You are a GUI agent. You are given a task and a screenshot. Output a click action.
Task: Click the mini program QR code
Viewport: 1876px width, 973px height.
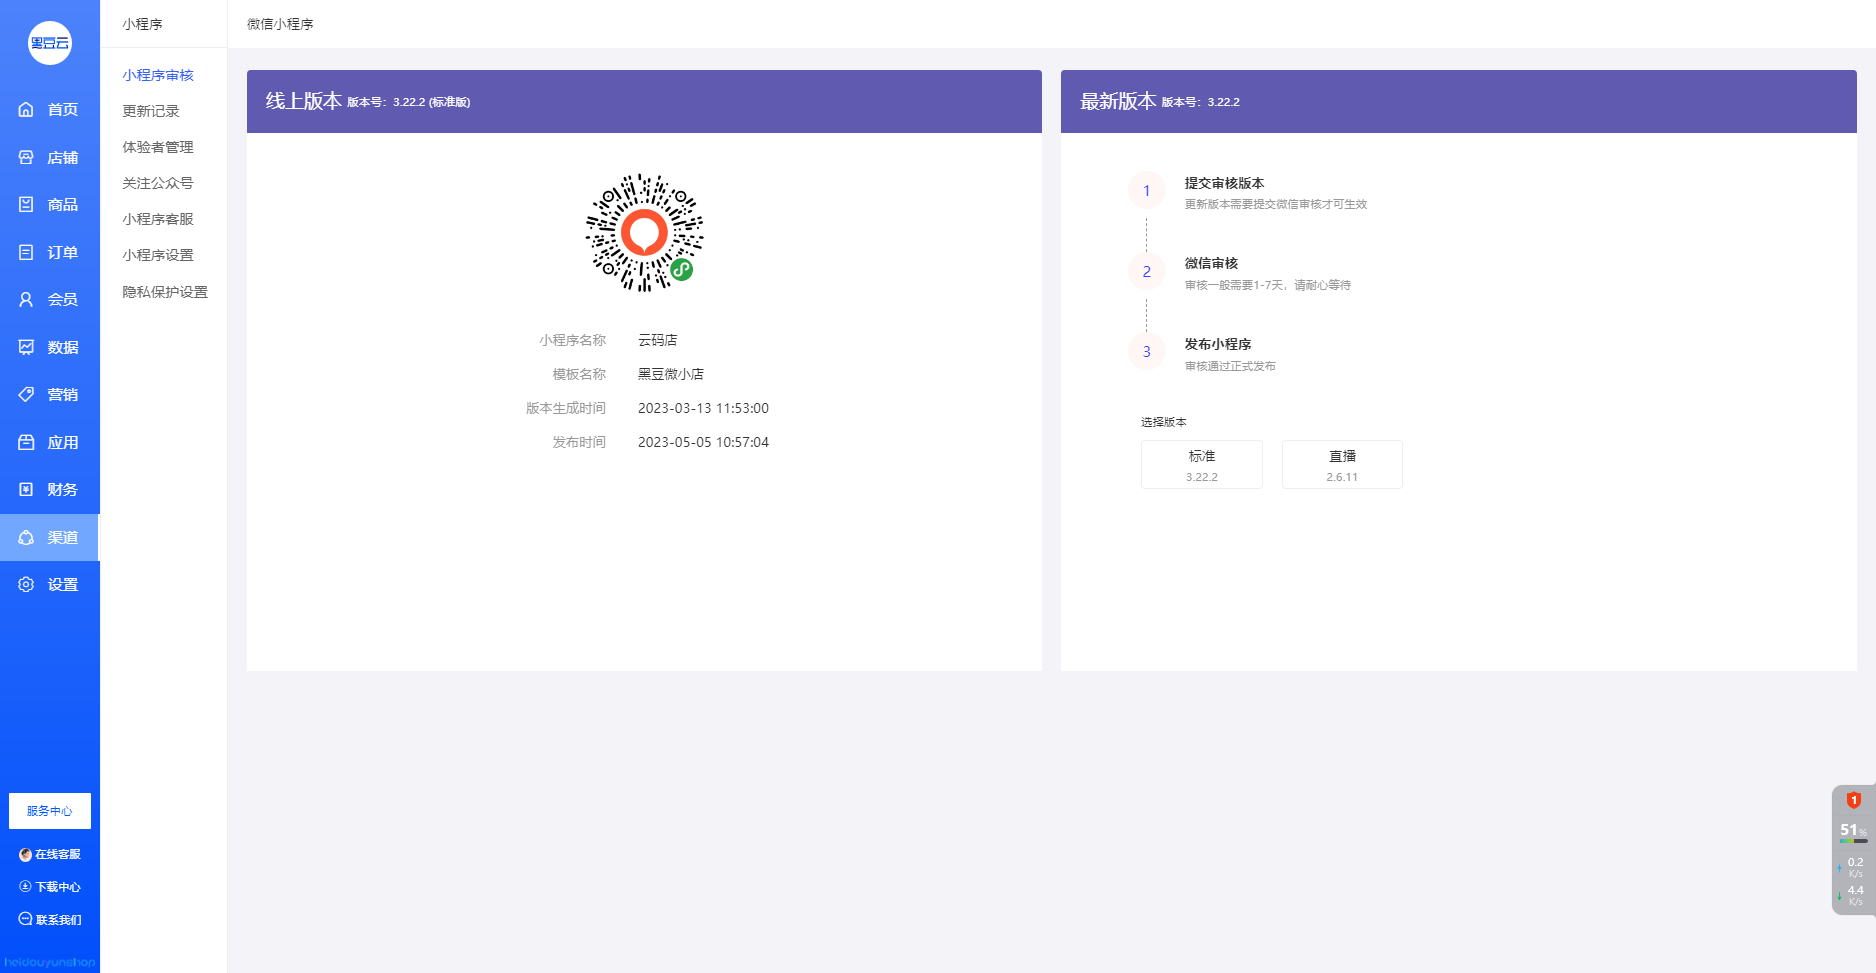coord(644,233)
